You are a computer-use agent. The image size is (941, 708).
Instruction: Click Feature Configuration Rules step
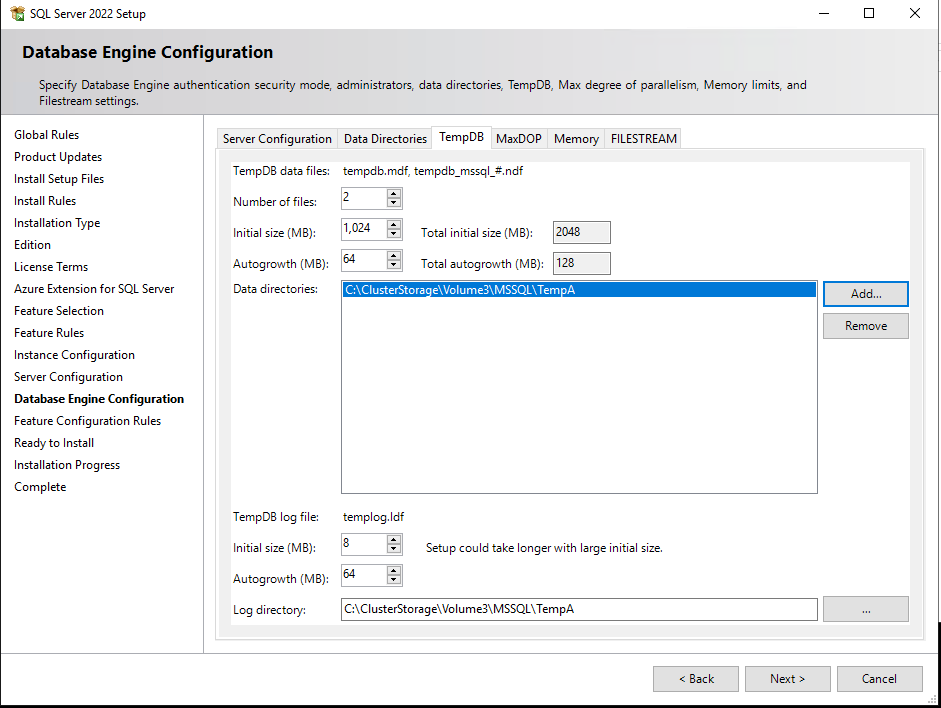88,421
